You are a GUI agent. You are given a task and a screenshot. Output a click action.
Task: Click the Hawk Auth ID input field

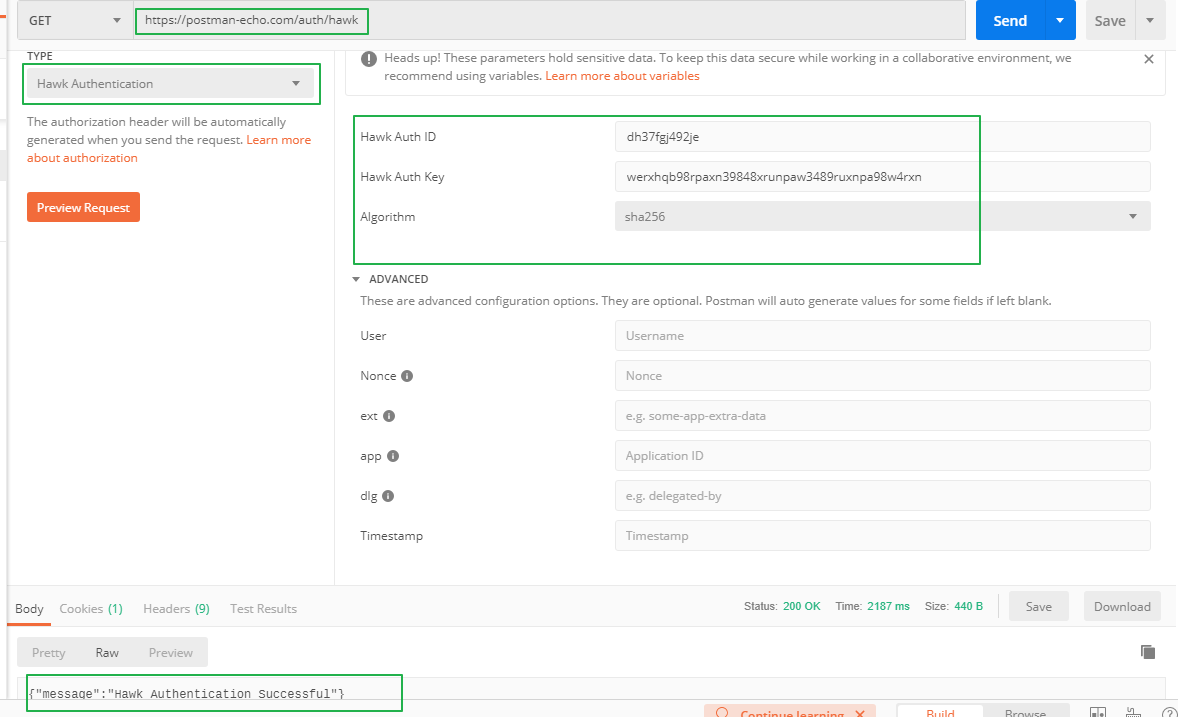(x=882, y=137)
